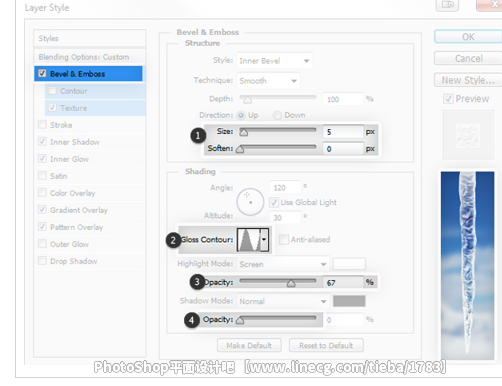Toggle the Use Global Light checkbox
This screenshot has height=386, width=502.
point(274,202)
